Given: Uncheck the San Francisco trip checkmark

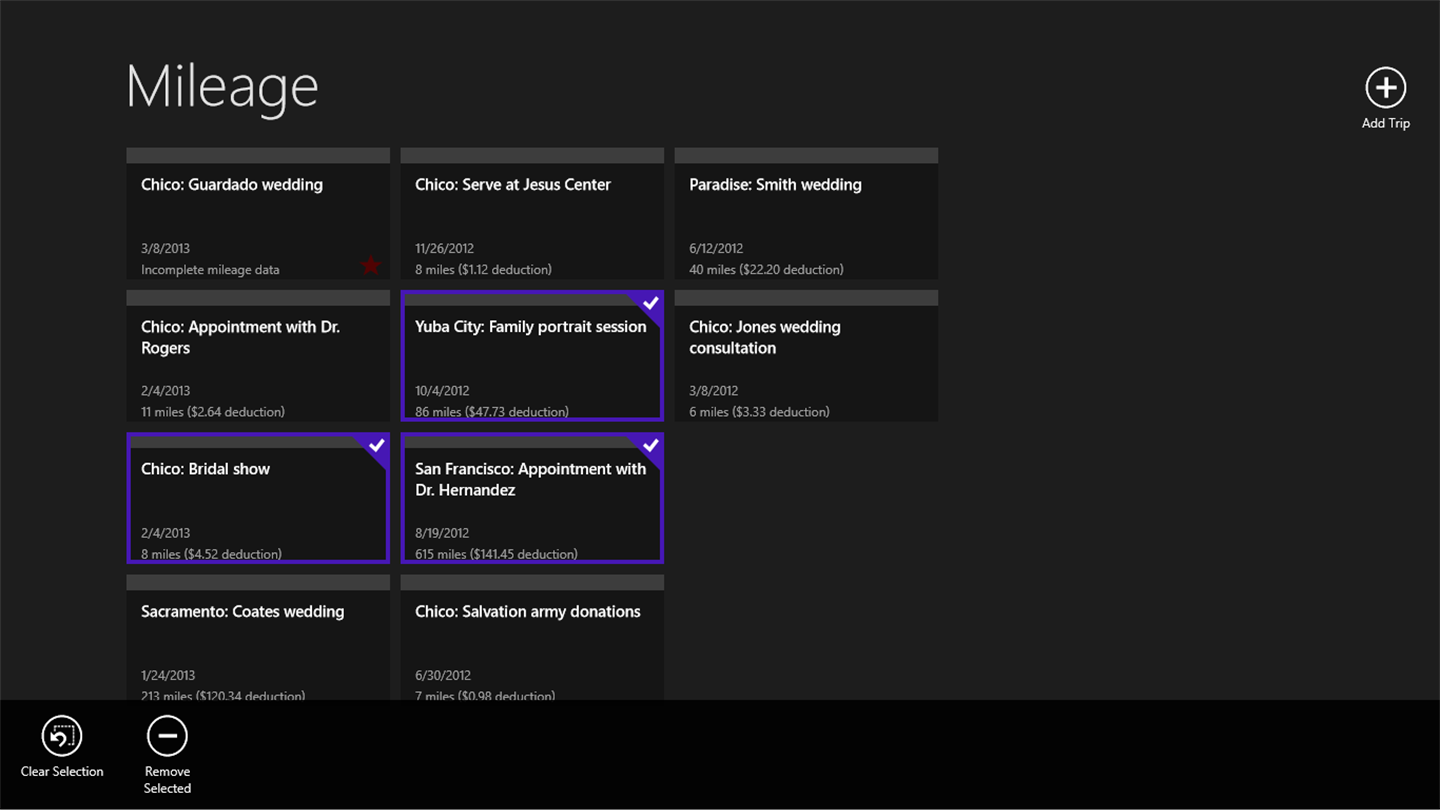Looking at the screenshot, I should [651, 445].
